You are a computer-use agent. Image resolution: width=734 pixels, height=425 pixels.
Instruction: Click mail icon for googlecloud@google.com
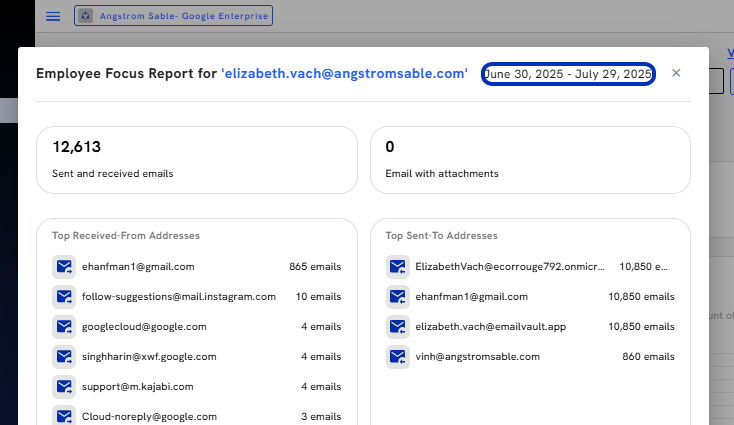64,327
